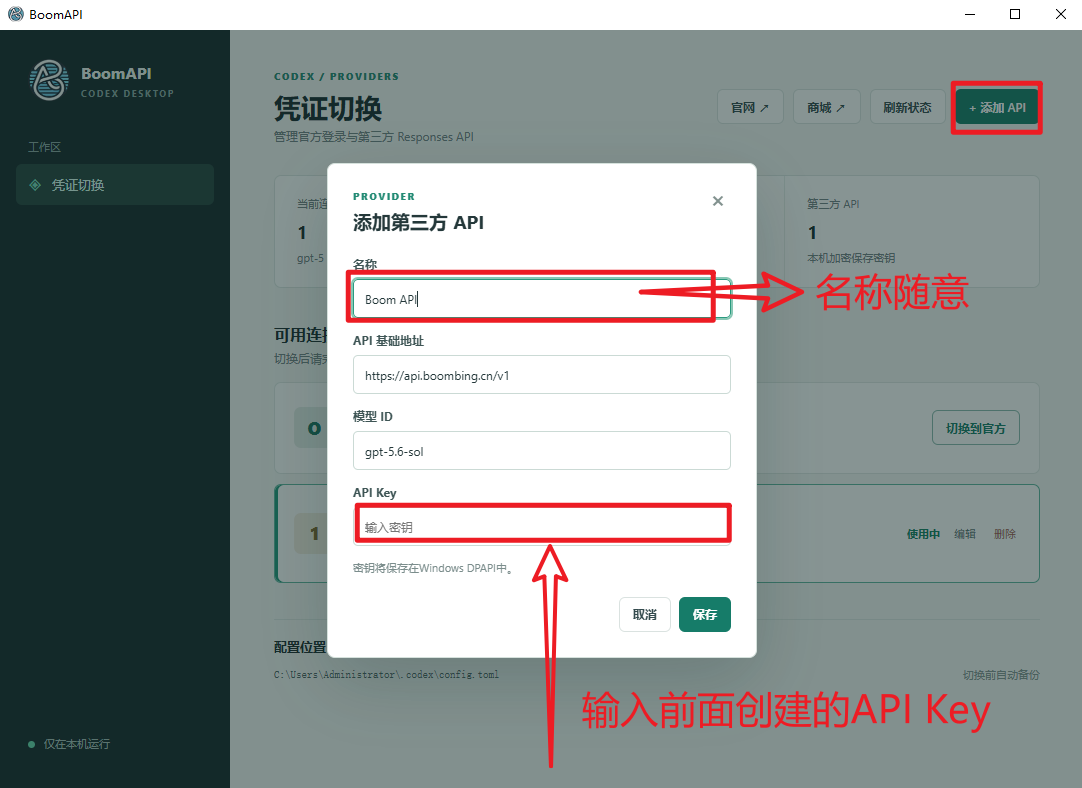Click the 删除 link on connection row
Screen dimensions: 1082x788
click(1005, 534)
